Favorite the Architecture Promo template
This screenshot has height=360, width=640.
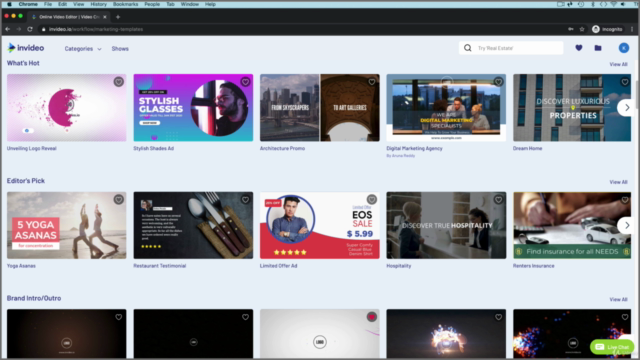pos(372,82)
